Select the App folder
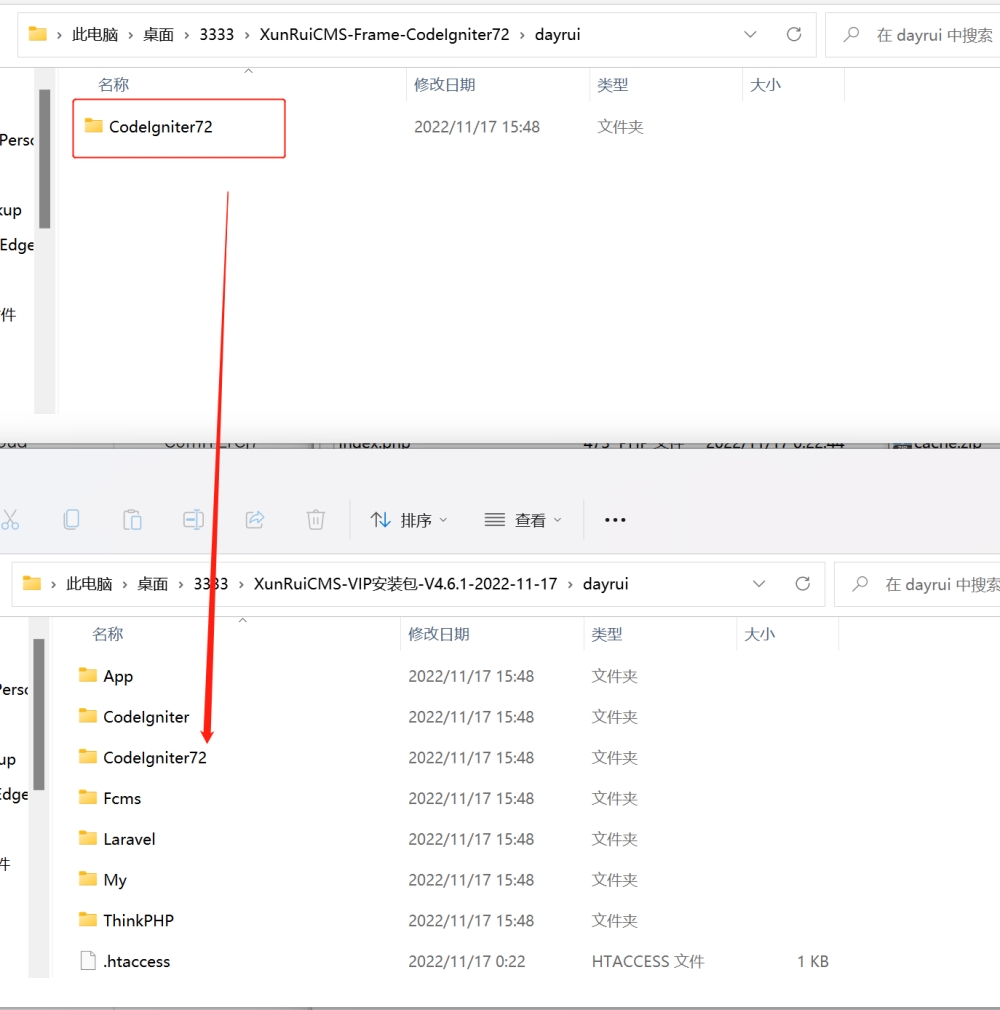 [x=118, y=676]
